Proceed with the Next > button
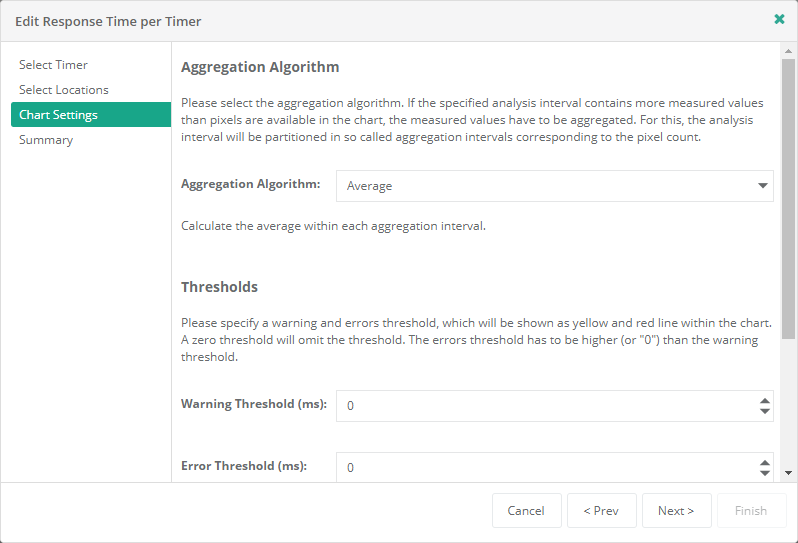The width and height of the screenshot is (798, 543). tap(676, 511)
